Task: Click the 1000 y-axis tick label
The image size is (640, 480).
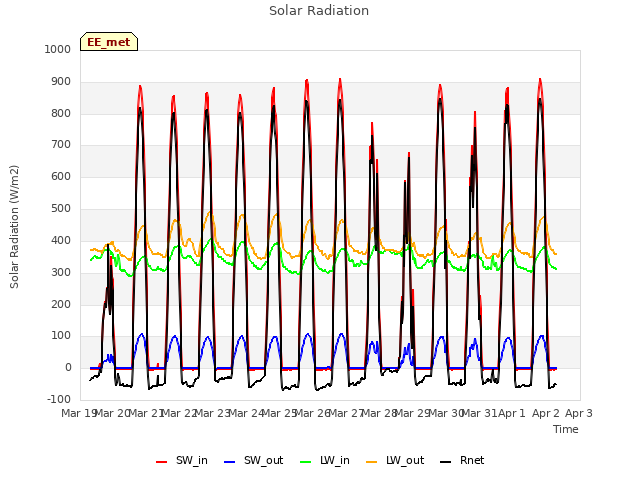Action: pos(58,49)
